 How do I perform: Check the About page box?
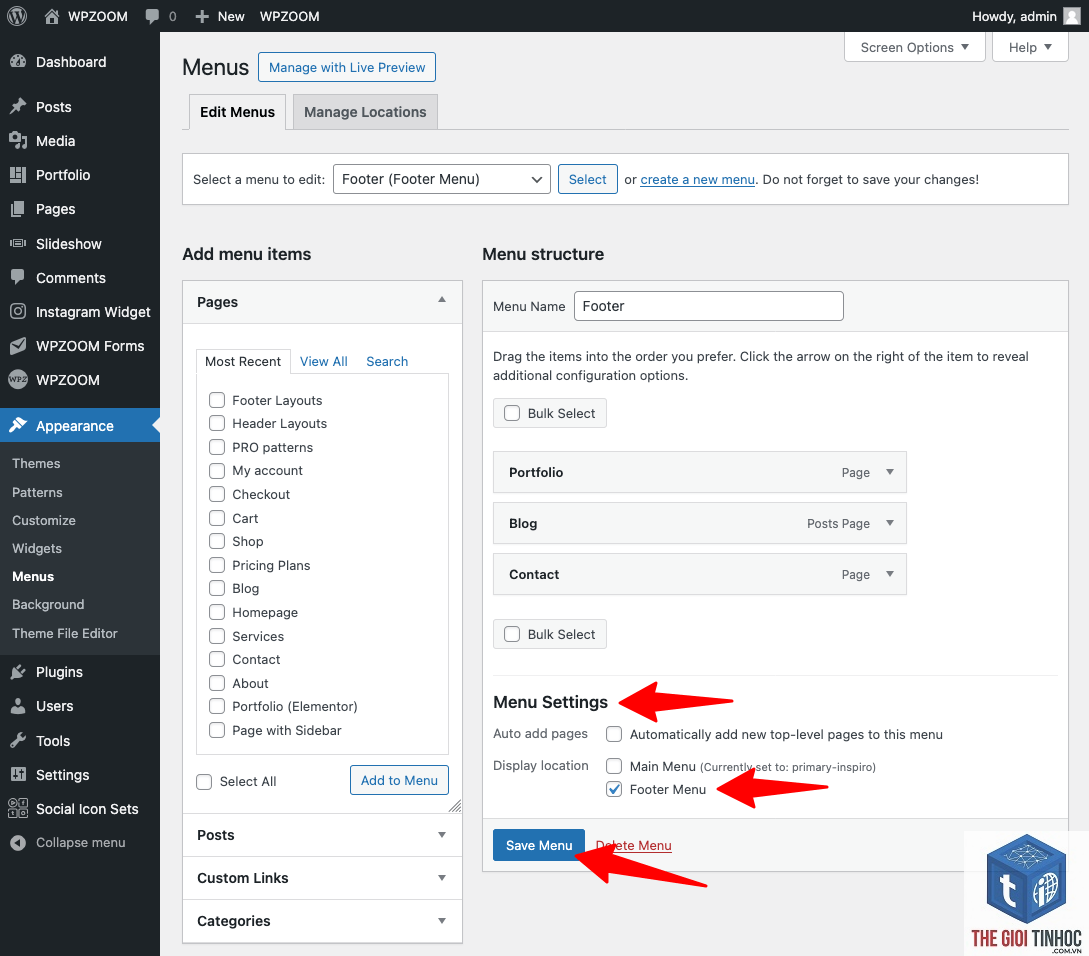pos(217,683)
